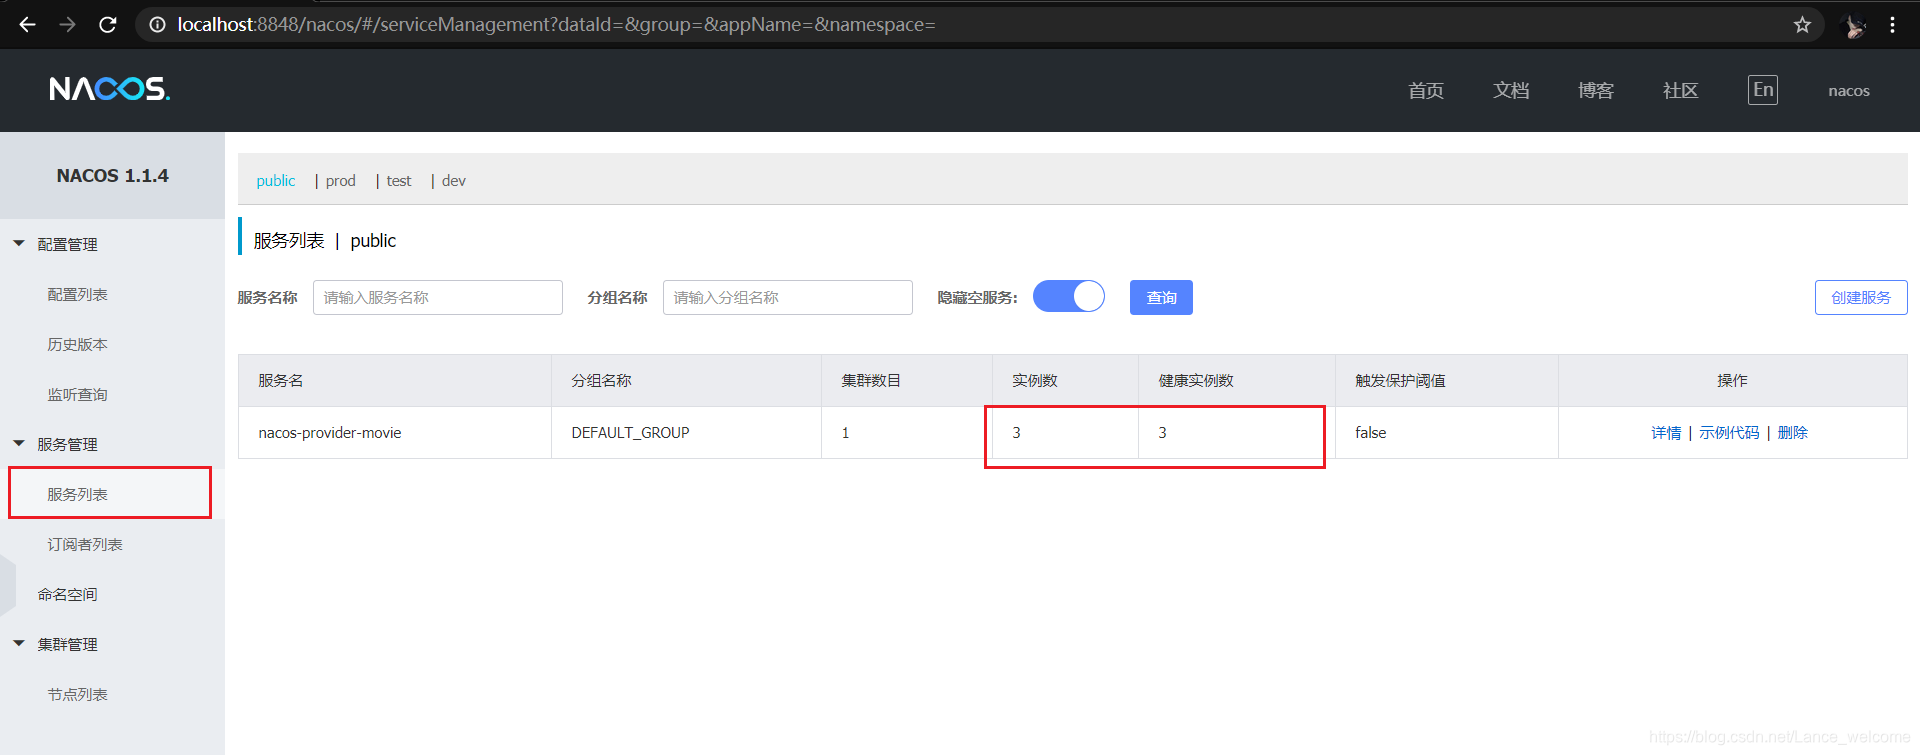Open the browser three-dot menu
This screenshot has width=1920, height=755.
click(1892, 24)
